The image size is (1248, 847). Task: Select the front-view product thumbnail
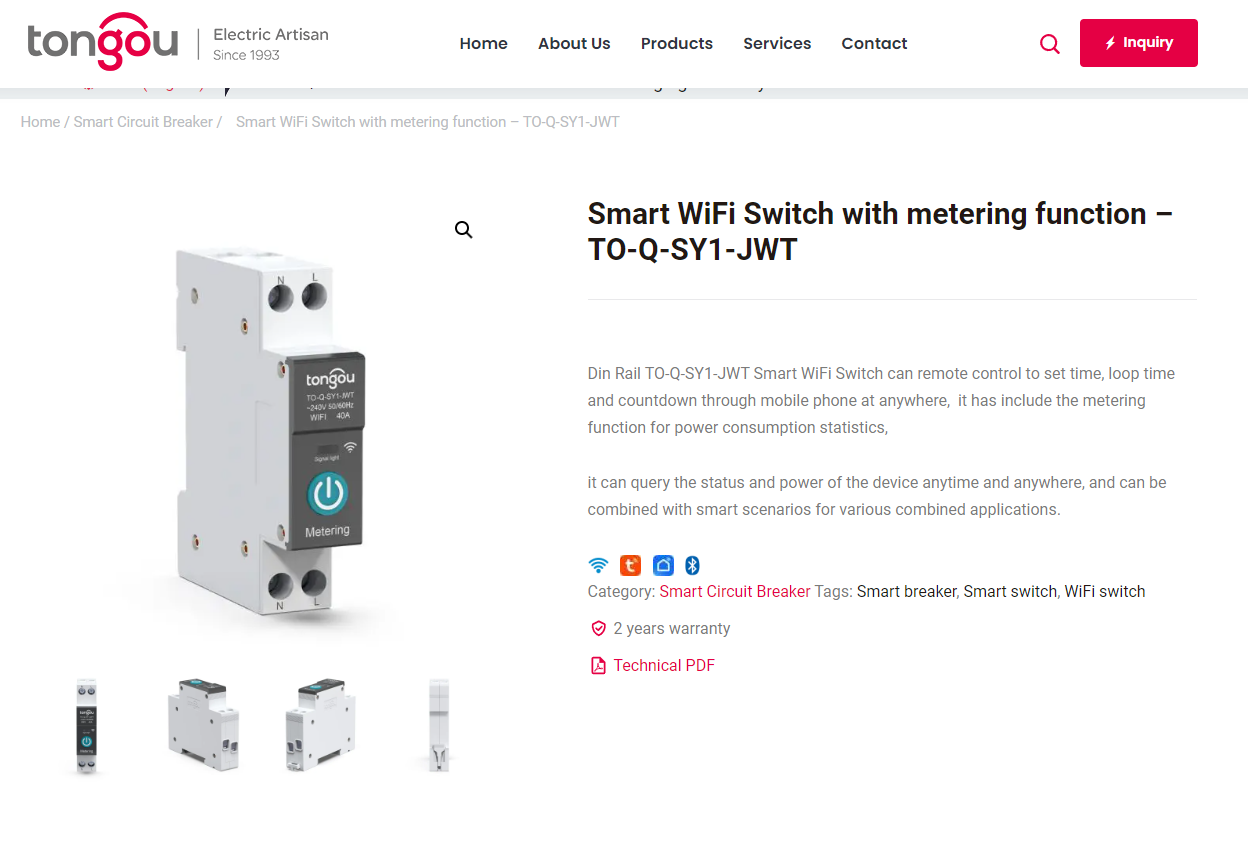[x=87, y=726]
